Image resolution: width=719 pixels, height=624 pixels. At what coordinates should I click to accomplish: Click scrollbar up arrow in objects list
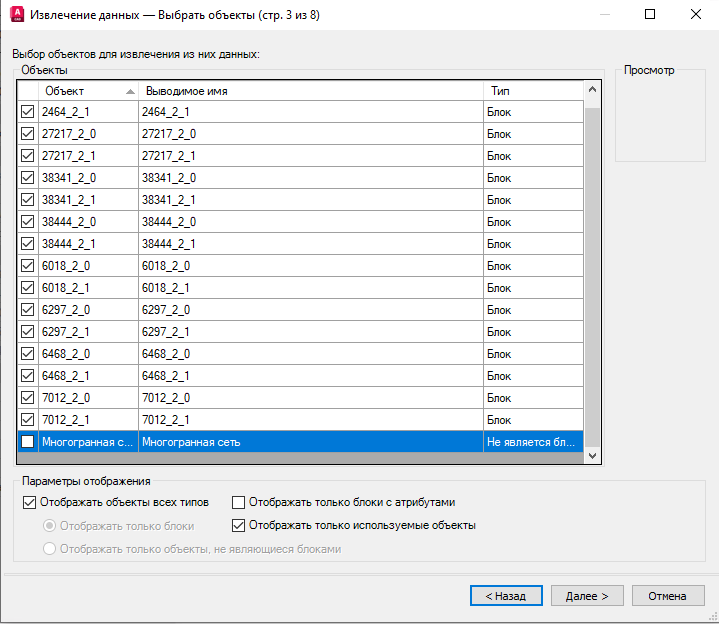pos(592,89)
